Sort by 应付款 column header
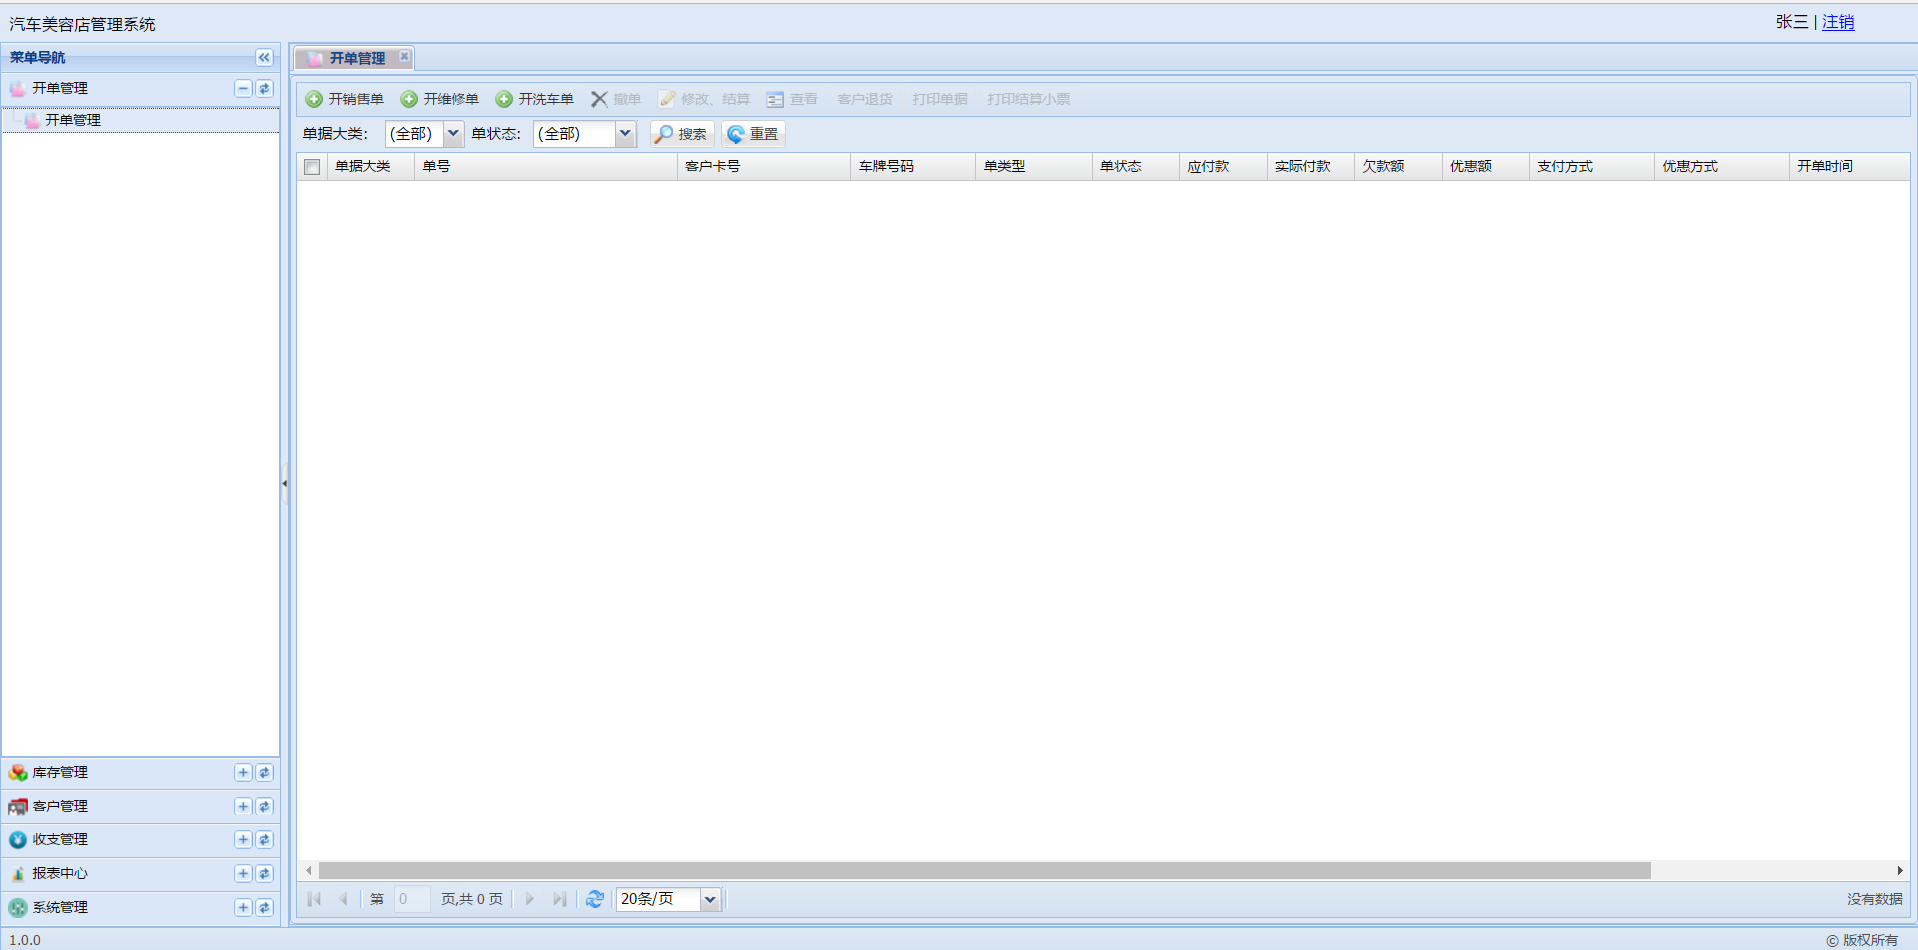Image resolution: width=1918 pixels, height=950 pixels. point(1223,167)
